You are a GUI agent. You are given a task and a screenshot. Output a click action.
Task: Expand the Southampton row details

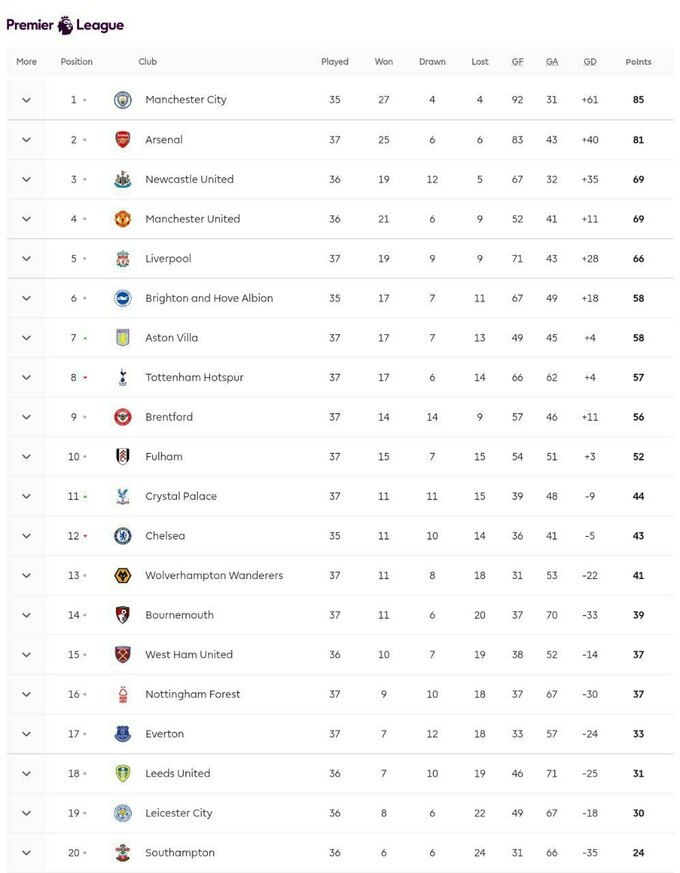[x=27, y=853]
